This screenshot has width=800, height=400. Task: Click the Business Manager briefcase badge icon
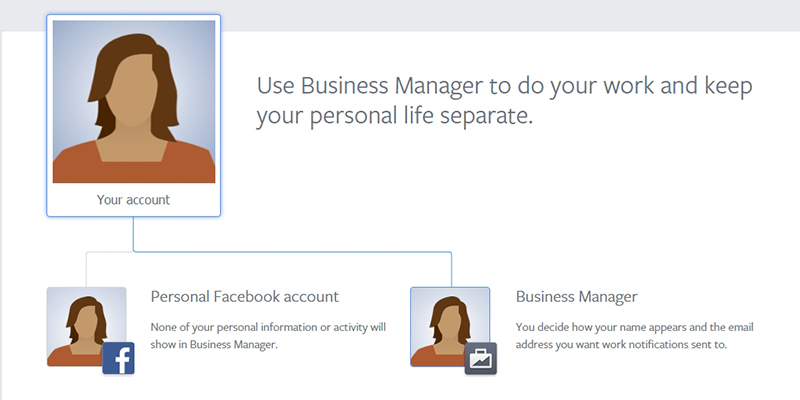pyautogui.click(x=481, y=358)
